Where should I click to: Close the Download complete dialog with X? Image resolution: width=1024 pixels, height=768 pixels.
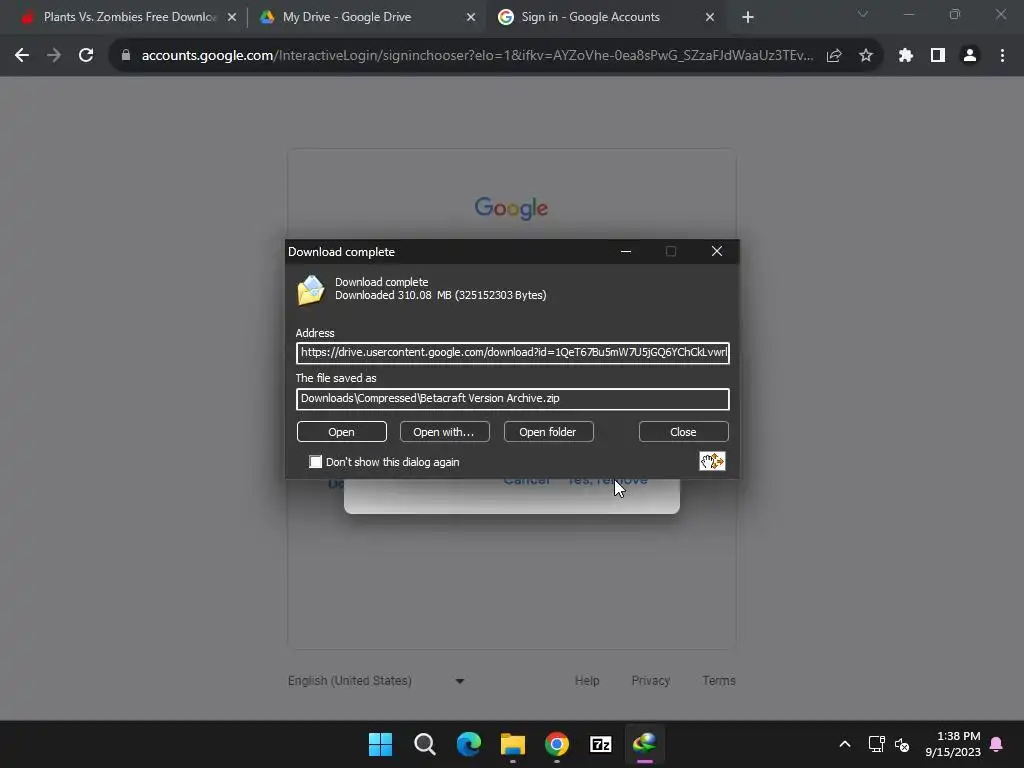coord(716,251)
